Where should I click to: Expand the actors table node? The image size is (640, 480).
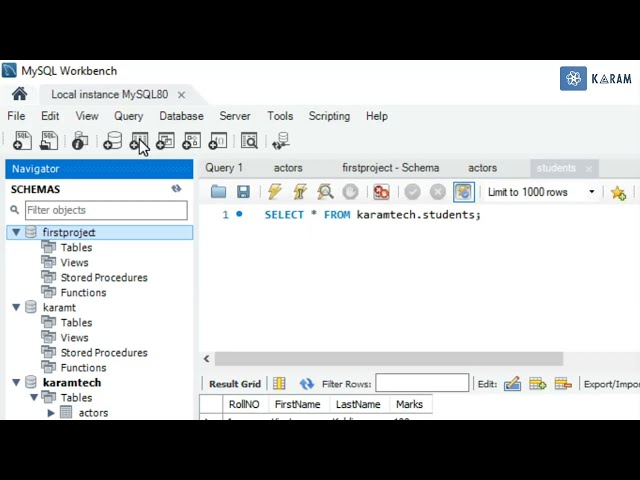pos(51,413)
